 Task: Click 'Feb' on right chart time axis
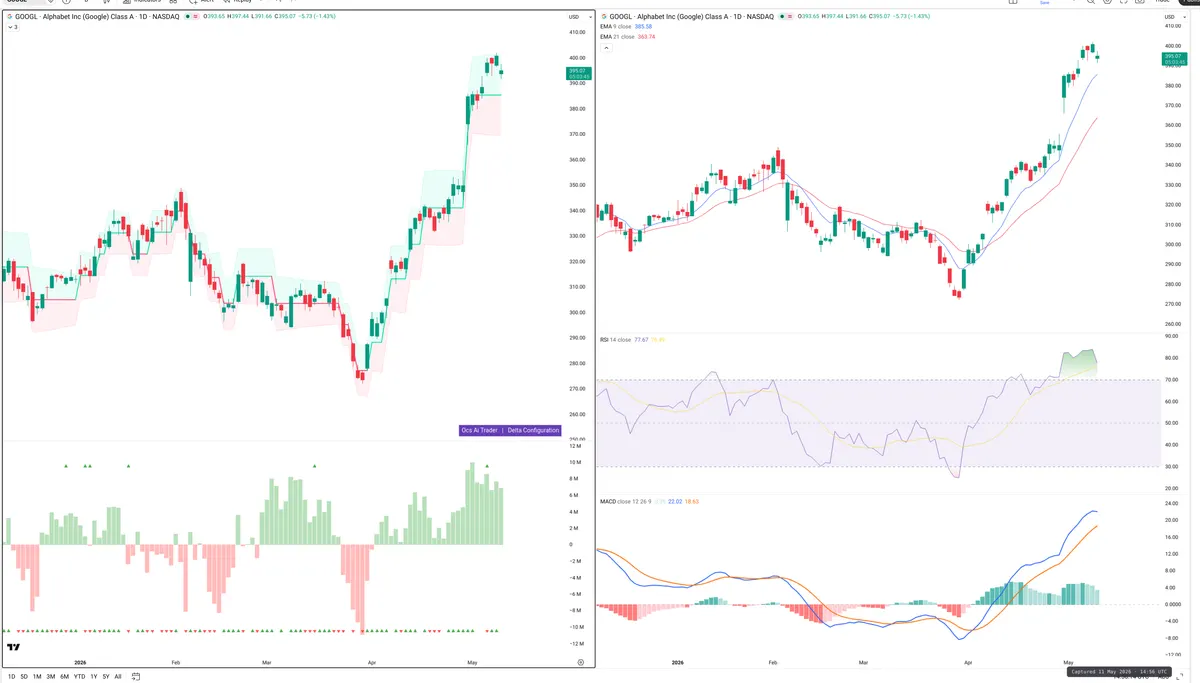pyautogui.click(x=772, y=663)
